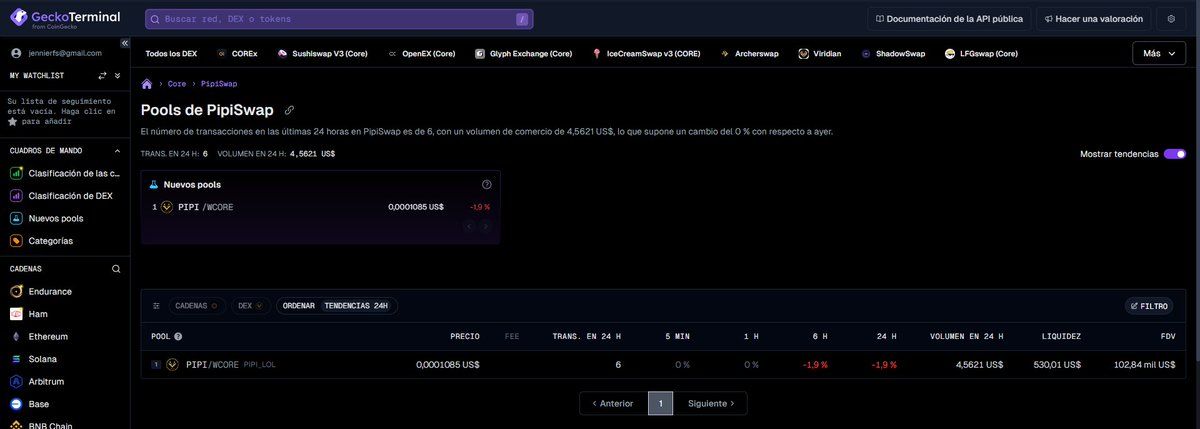
Task: Open the user account avatar icon
Action: coord(15,52)
